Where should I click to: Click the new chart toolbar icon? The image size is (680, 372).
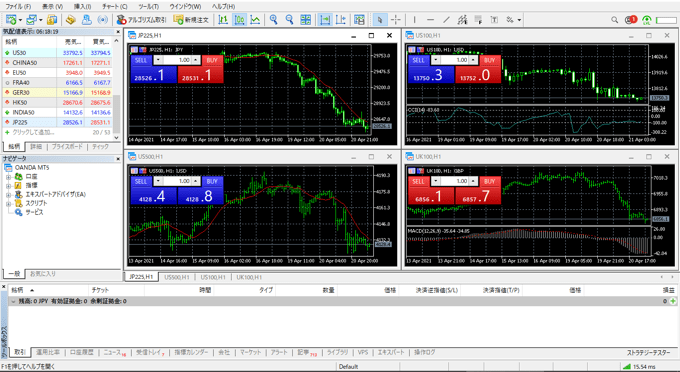coord(11,20)
